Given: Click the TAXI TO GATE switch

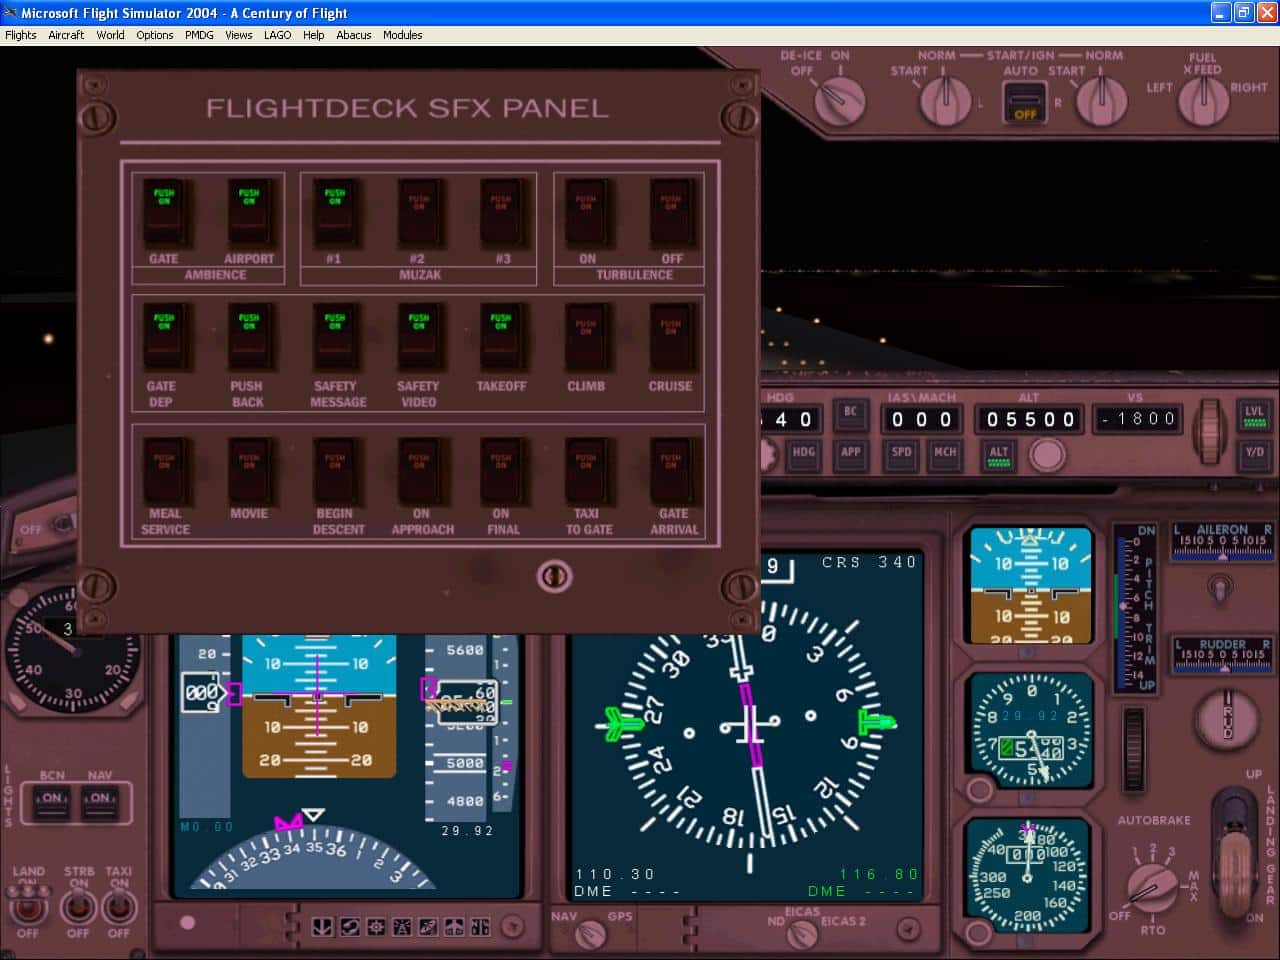Looking at the screenshot, I should (x=586, y=470).
